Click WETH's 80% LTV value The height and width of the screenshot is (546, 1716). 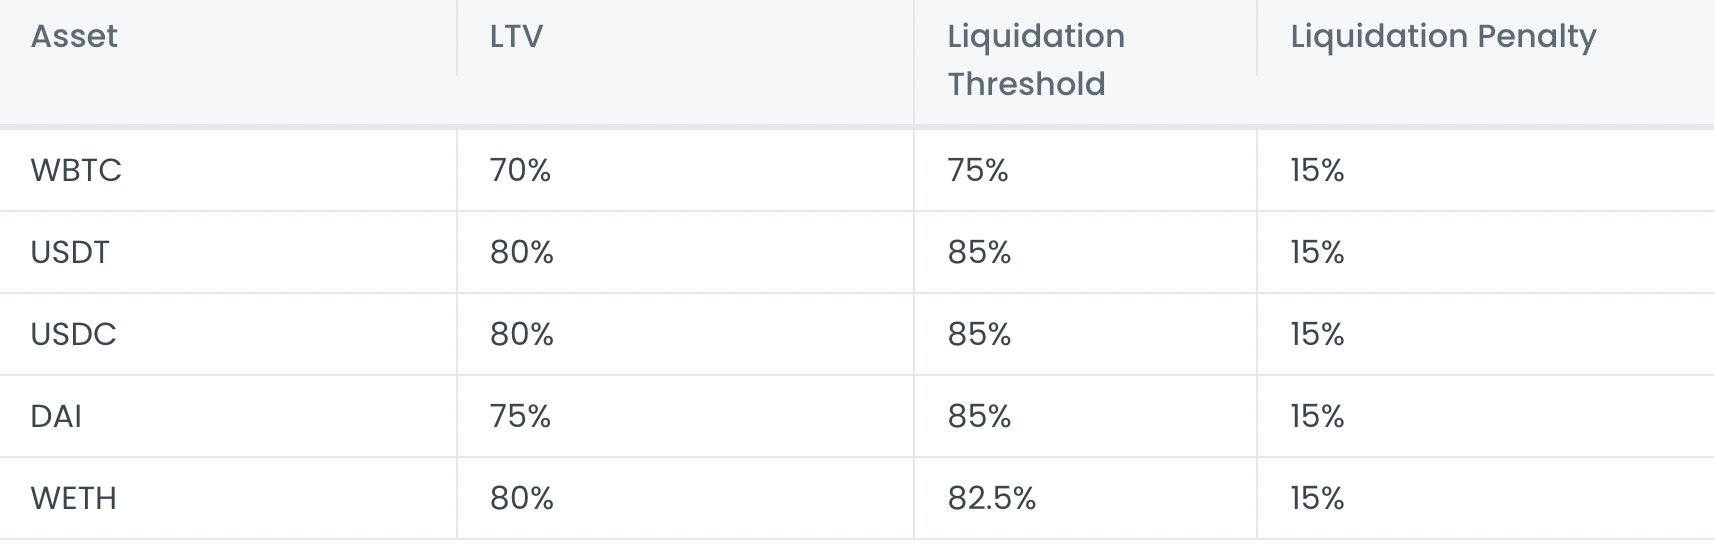522,498
